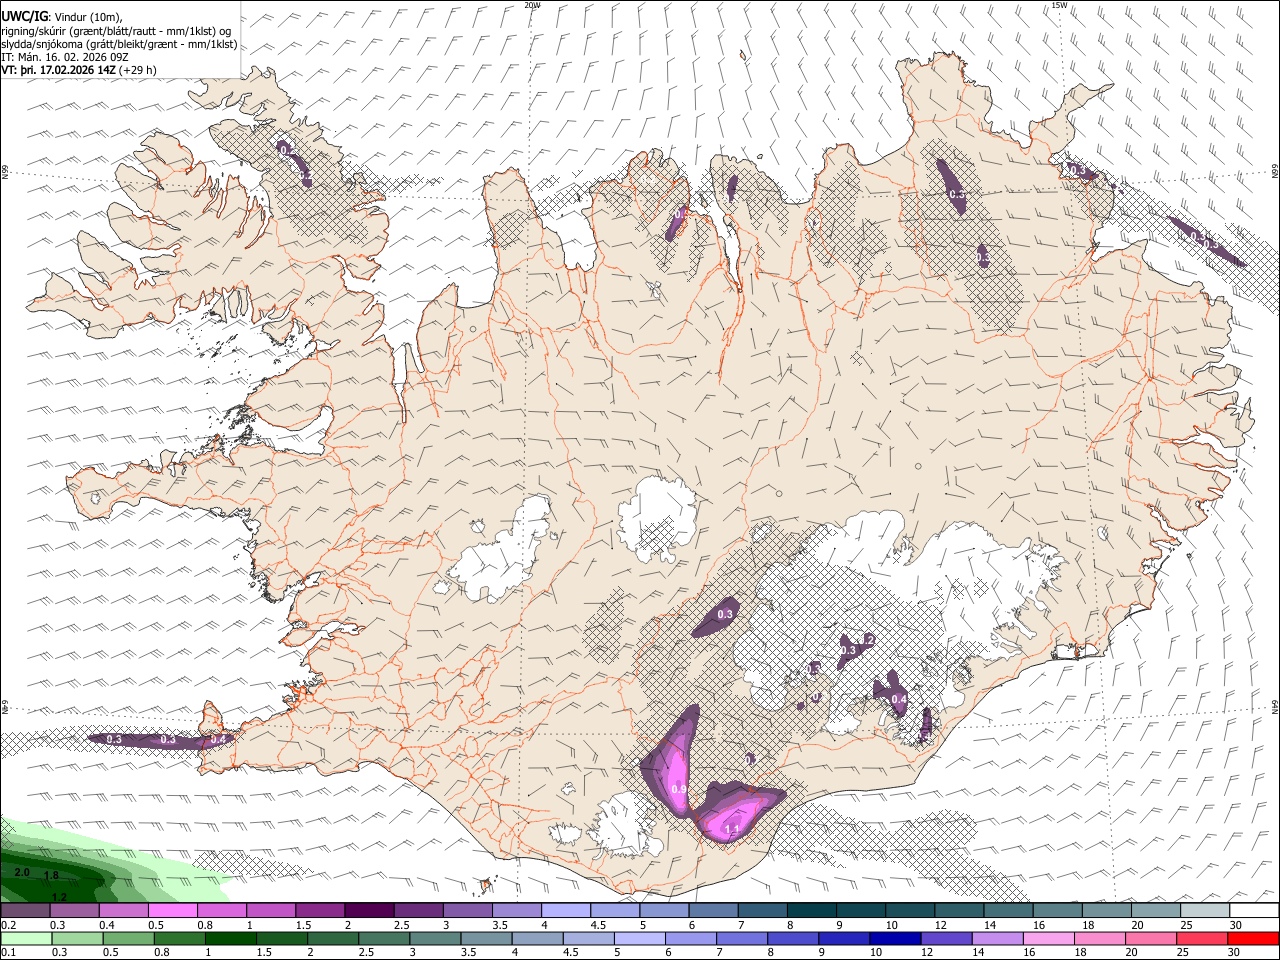Viewport: 1280px width, 960px height.
Task: Click the '2.0' rain value in green area
Action: pyautogui.click(x=22, y=872)
